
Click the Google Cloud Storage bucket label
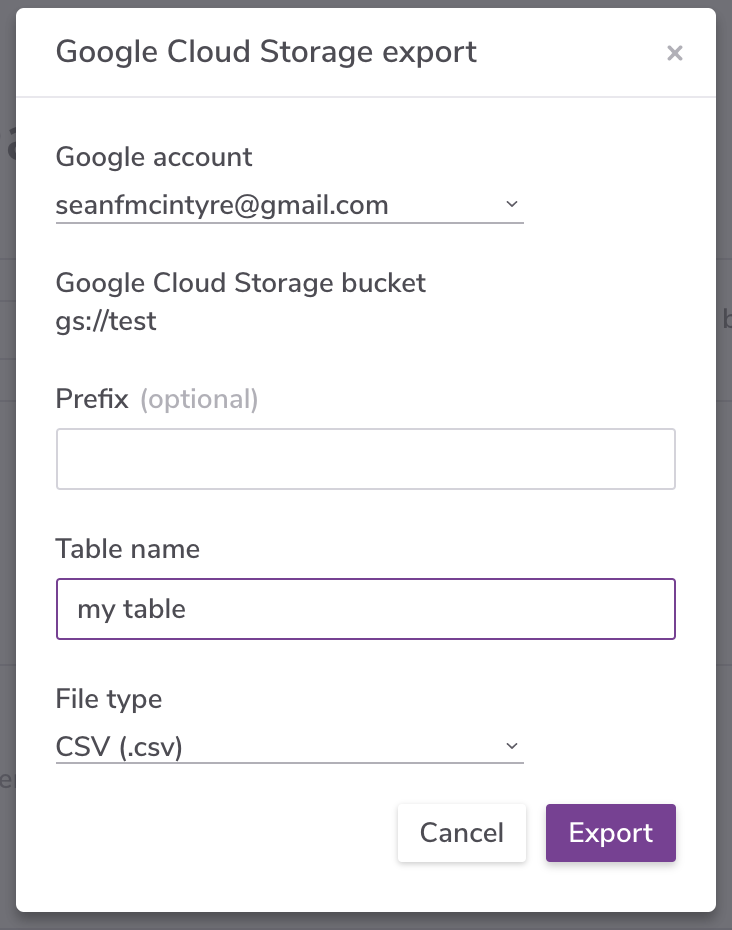241,283
